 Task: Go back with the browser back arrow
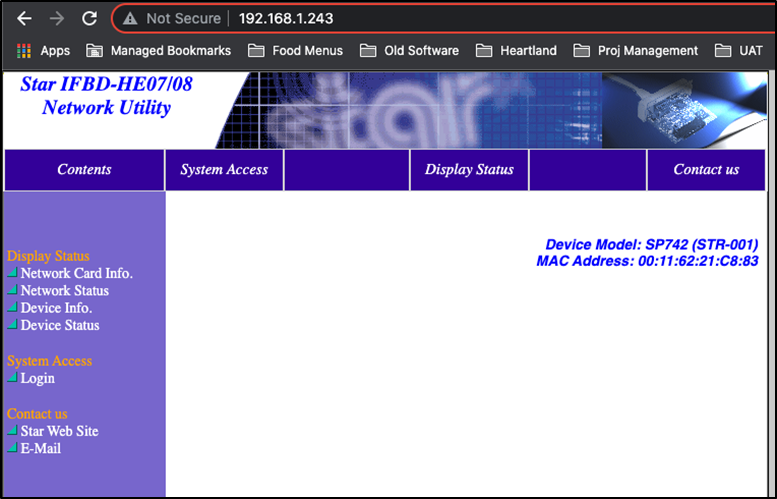coord(24,19)
